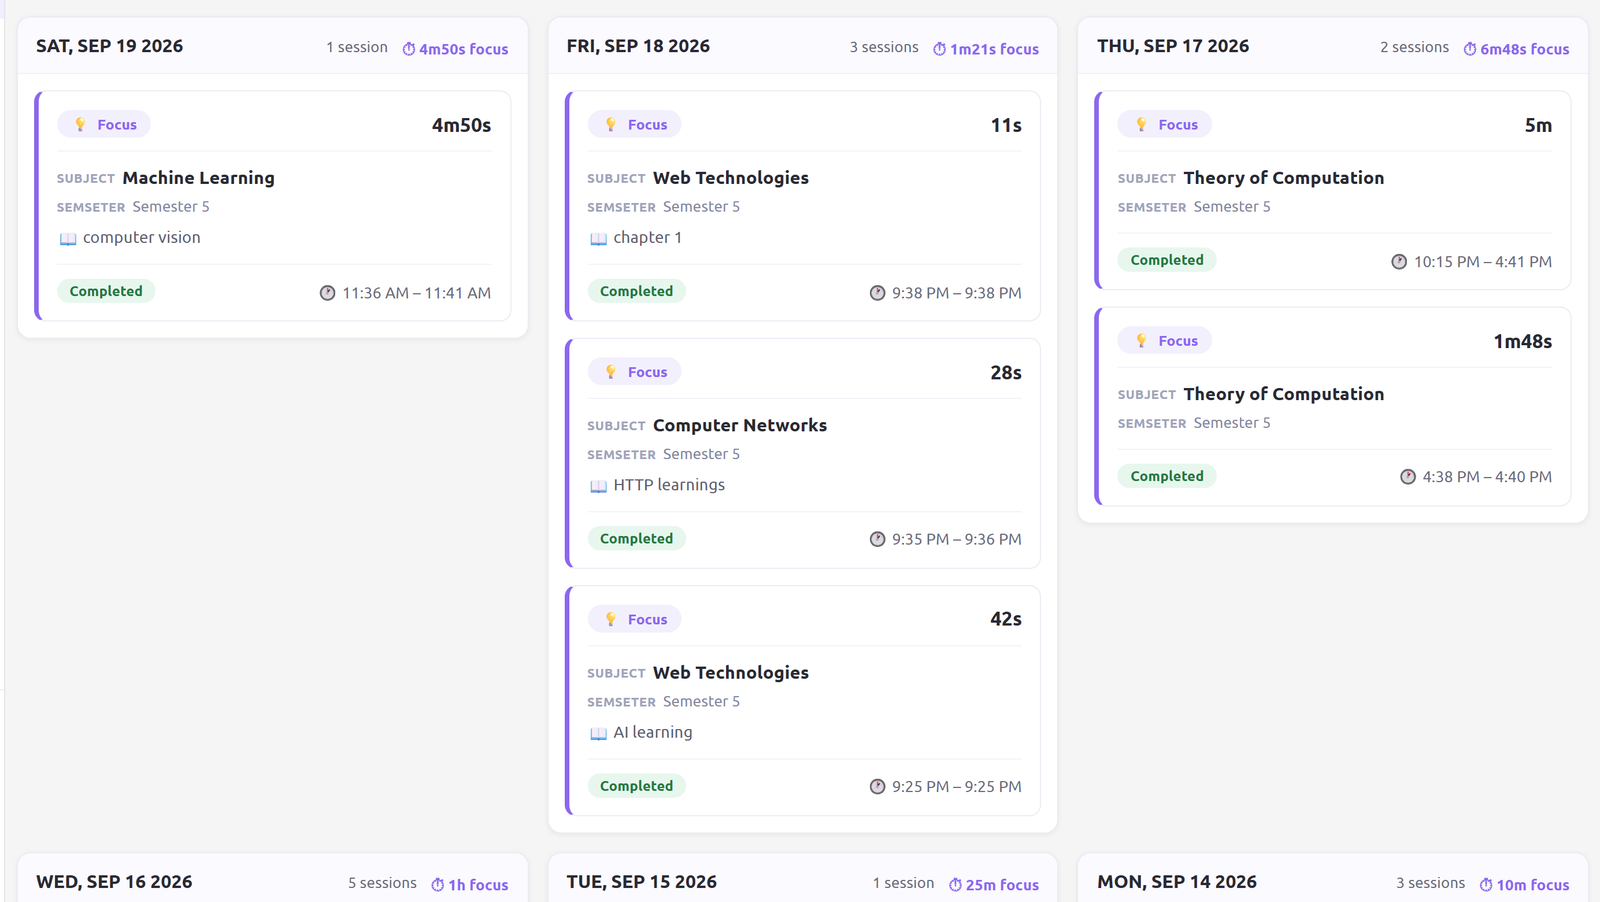Select the Fri, Sep 18 2026 date header

[x=638, y=46]
